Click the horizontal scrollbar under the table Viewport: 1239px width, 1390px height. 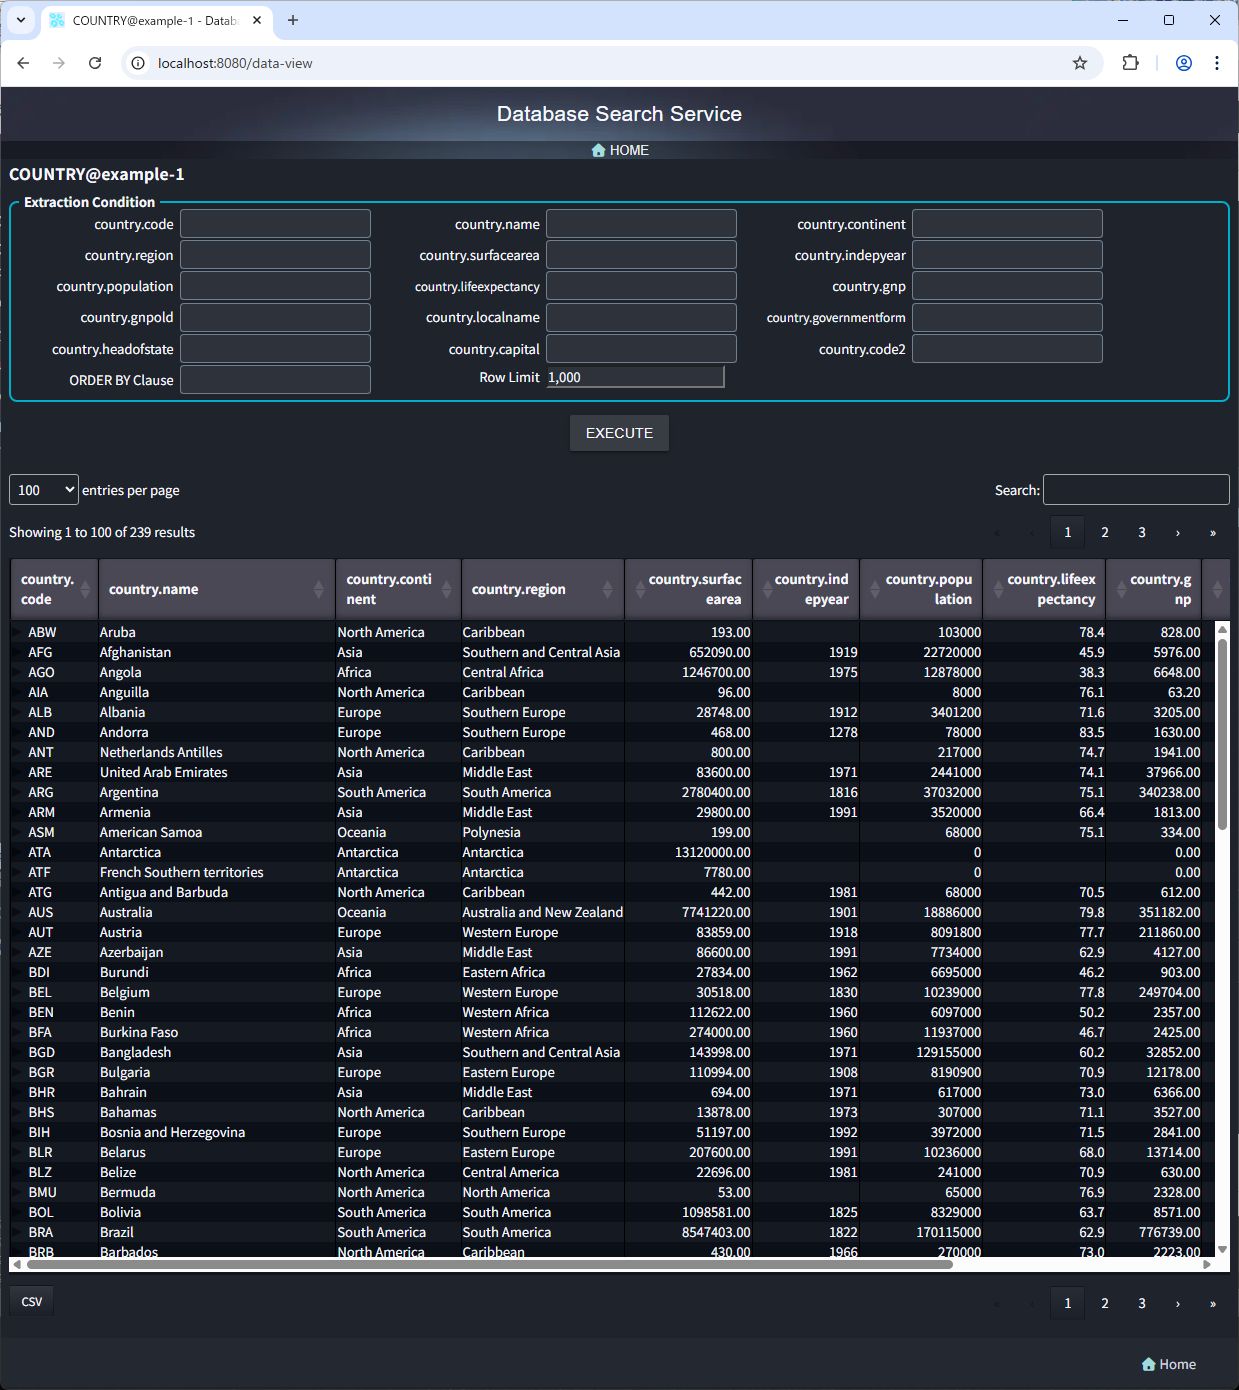click(490, 1264)
